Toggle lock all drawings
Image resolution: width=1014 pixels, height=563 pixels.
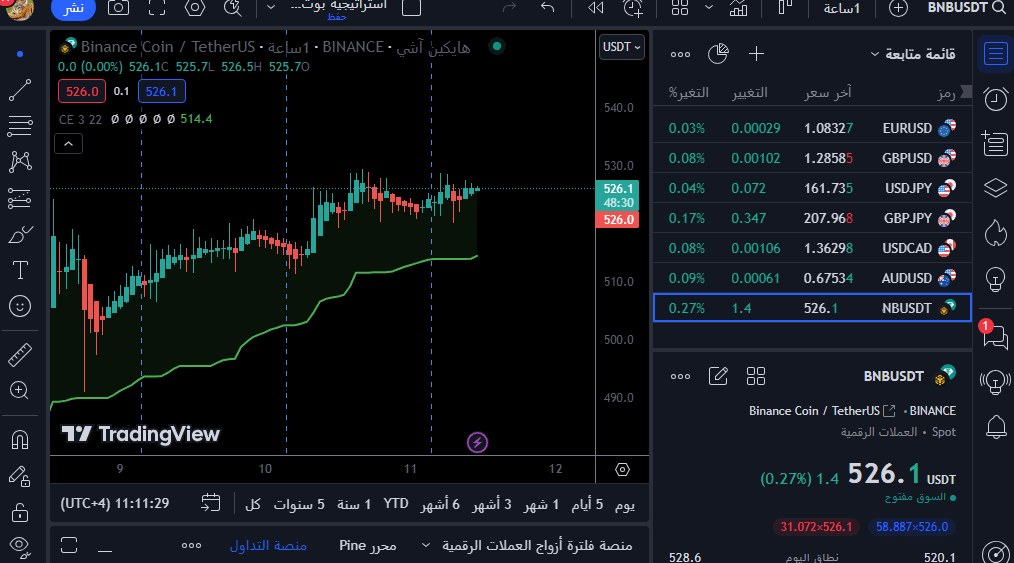(20, 512)
